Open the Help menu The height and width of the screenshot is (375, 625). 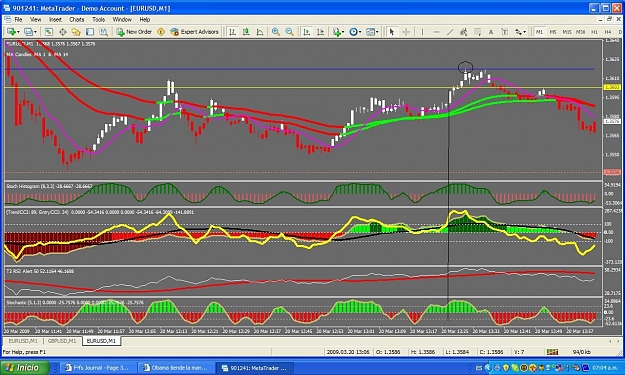(x=145, y=19)
